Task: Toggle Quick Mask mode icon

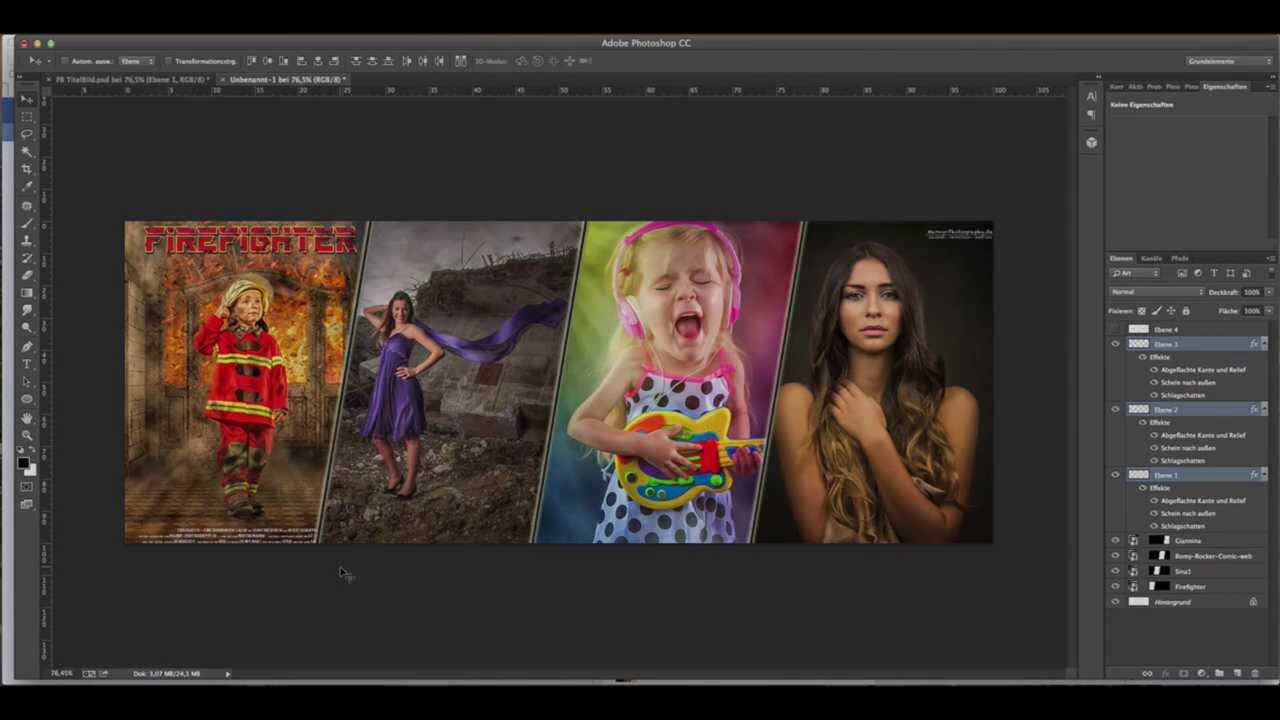Action: 27,487
